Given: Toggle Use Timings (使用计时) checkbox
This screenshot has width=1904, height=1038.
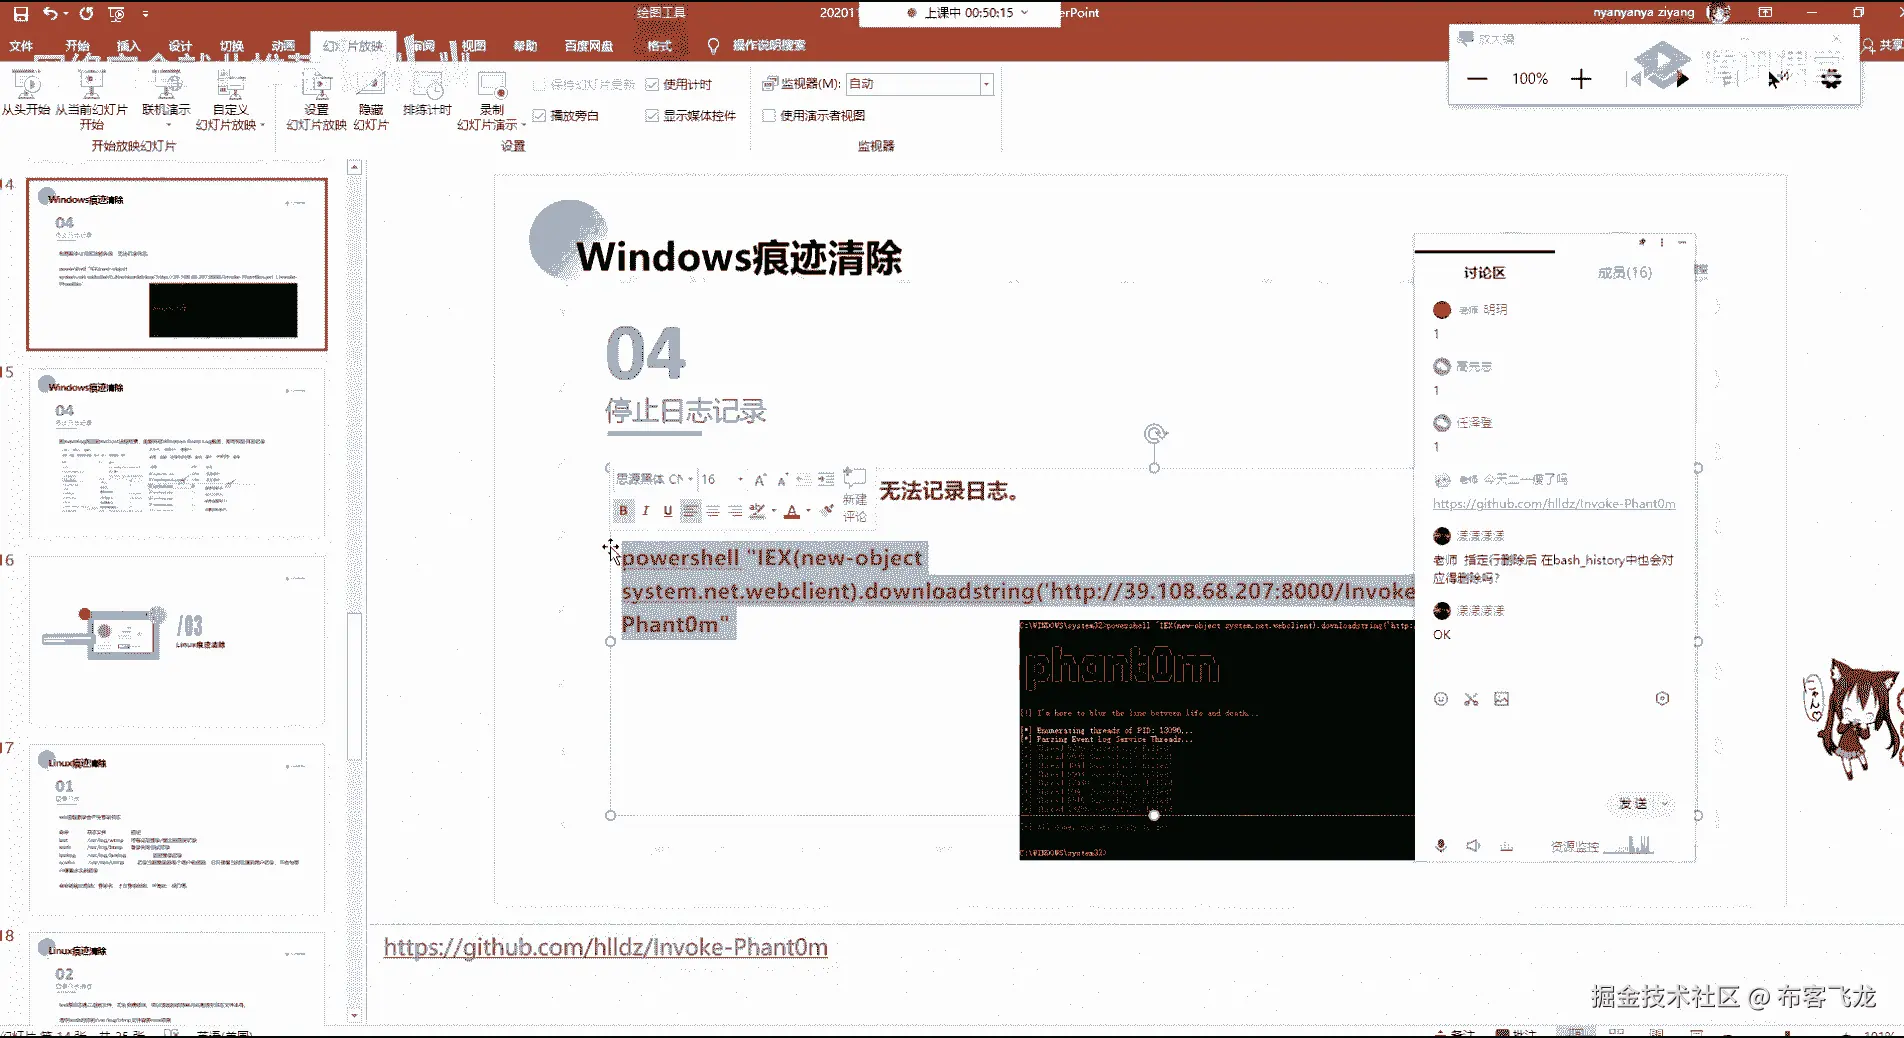Looking at the screenshot, I should pyautogui.click(x=652, y=85).
